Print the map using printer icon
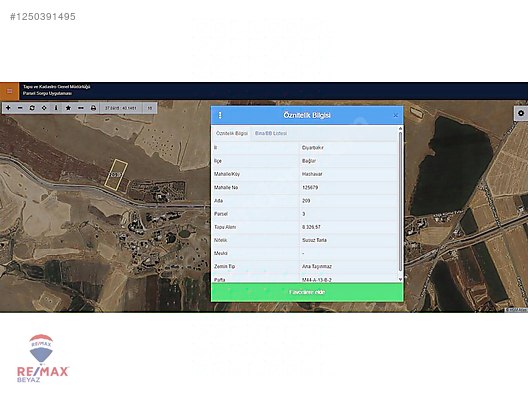Image resolution: width=528 pixels, height=396 pixels. 93,108
